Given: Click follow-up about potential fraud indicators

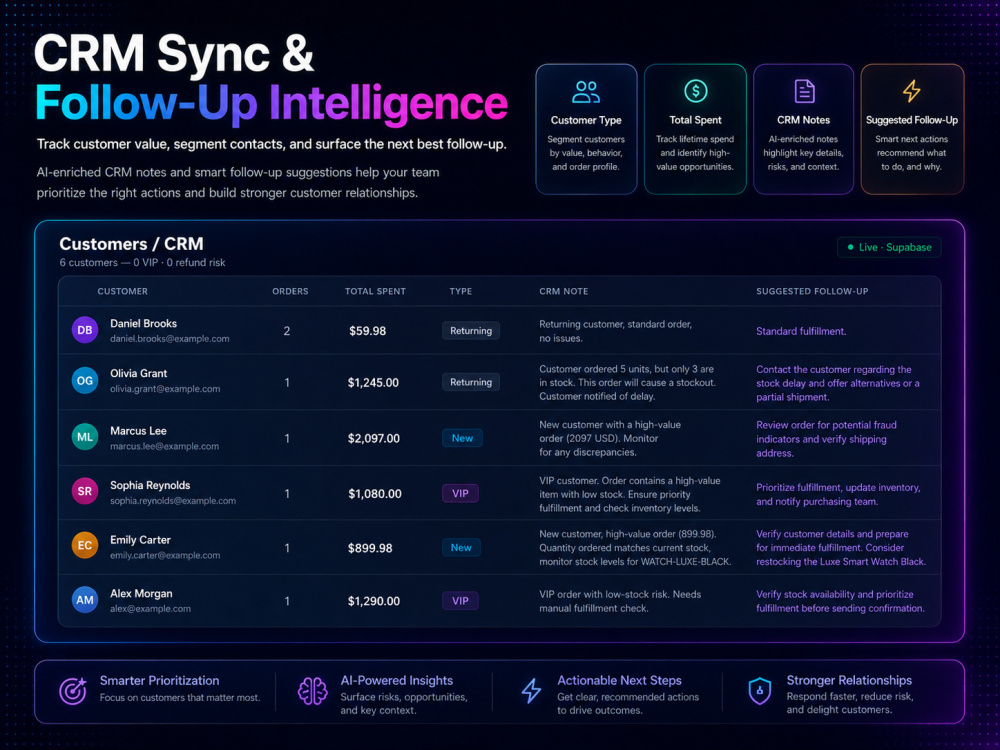Looking at the screenshot, I should [827, 439].
